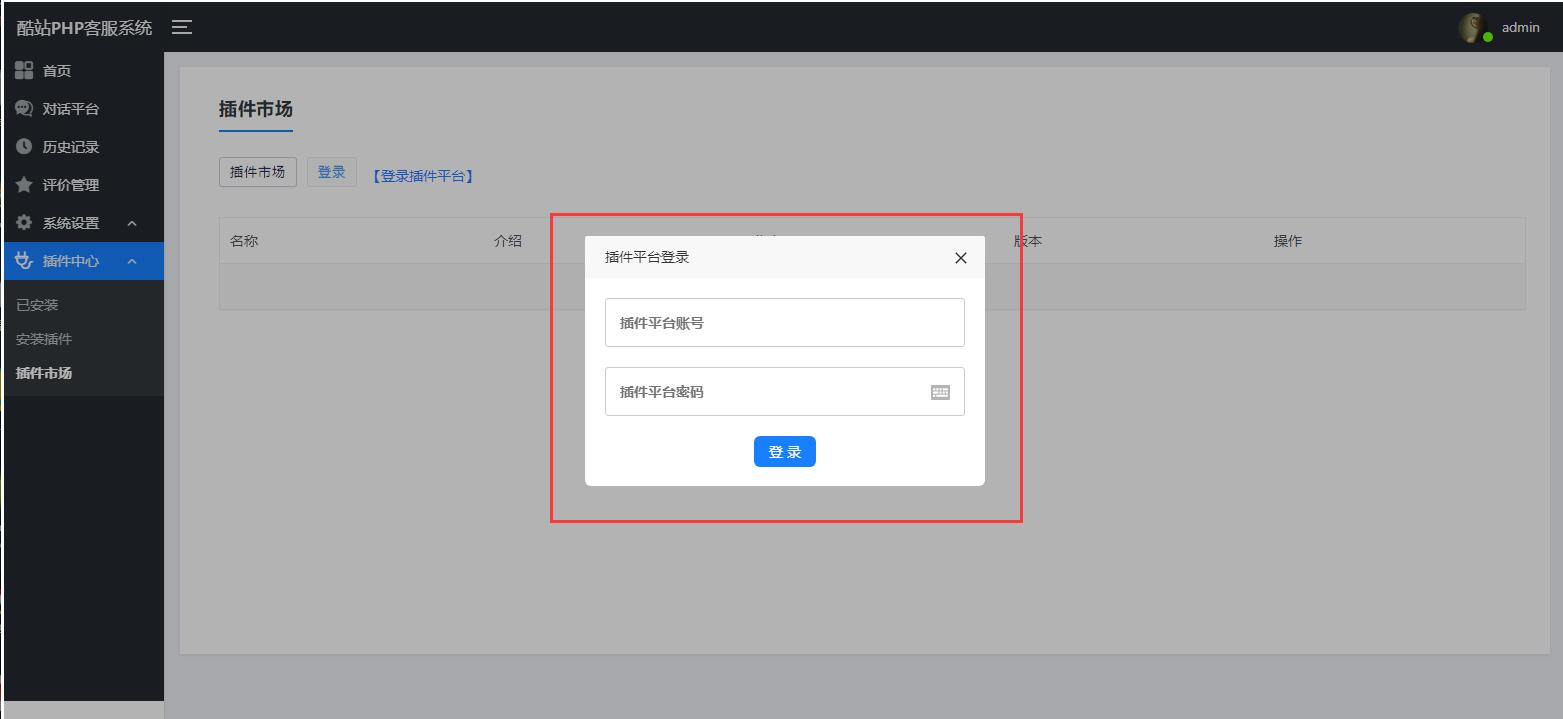Focus the 插件平台账号 input field
Image resolution: width=1563 pixels, height=719 pixels.
pos(784,323)
